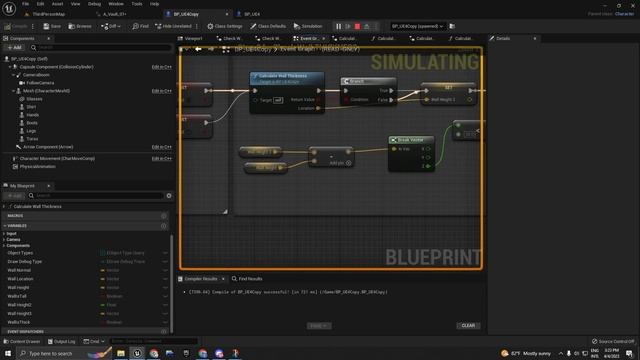This screenshot has height=360, width=640.
Task: Collapse the Variables section
Action: (x=5, y=226)
